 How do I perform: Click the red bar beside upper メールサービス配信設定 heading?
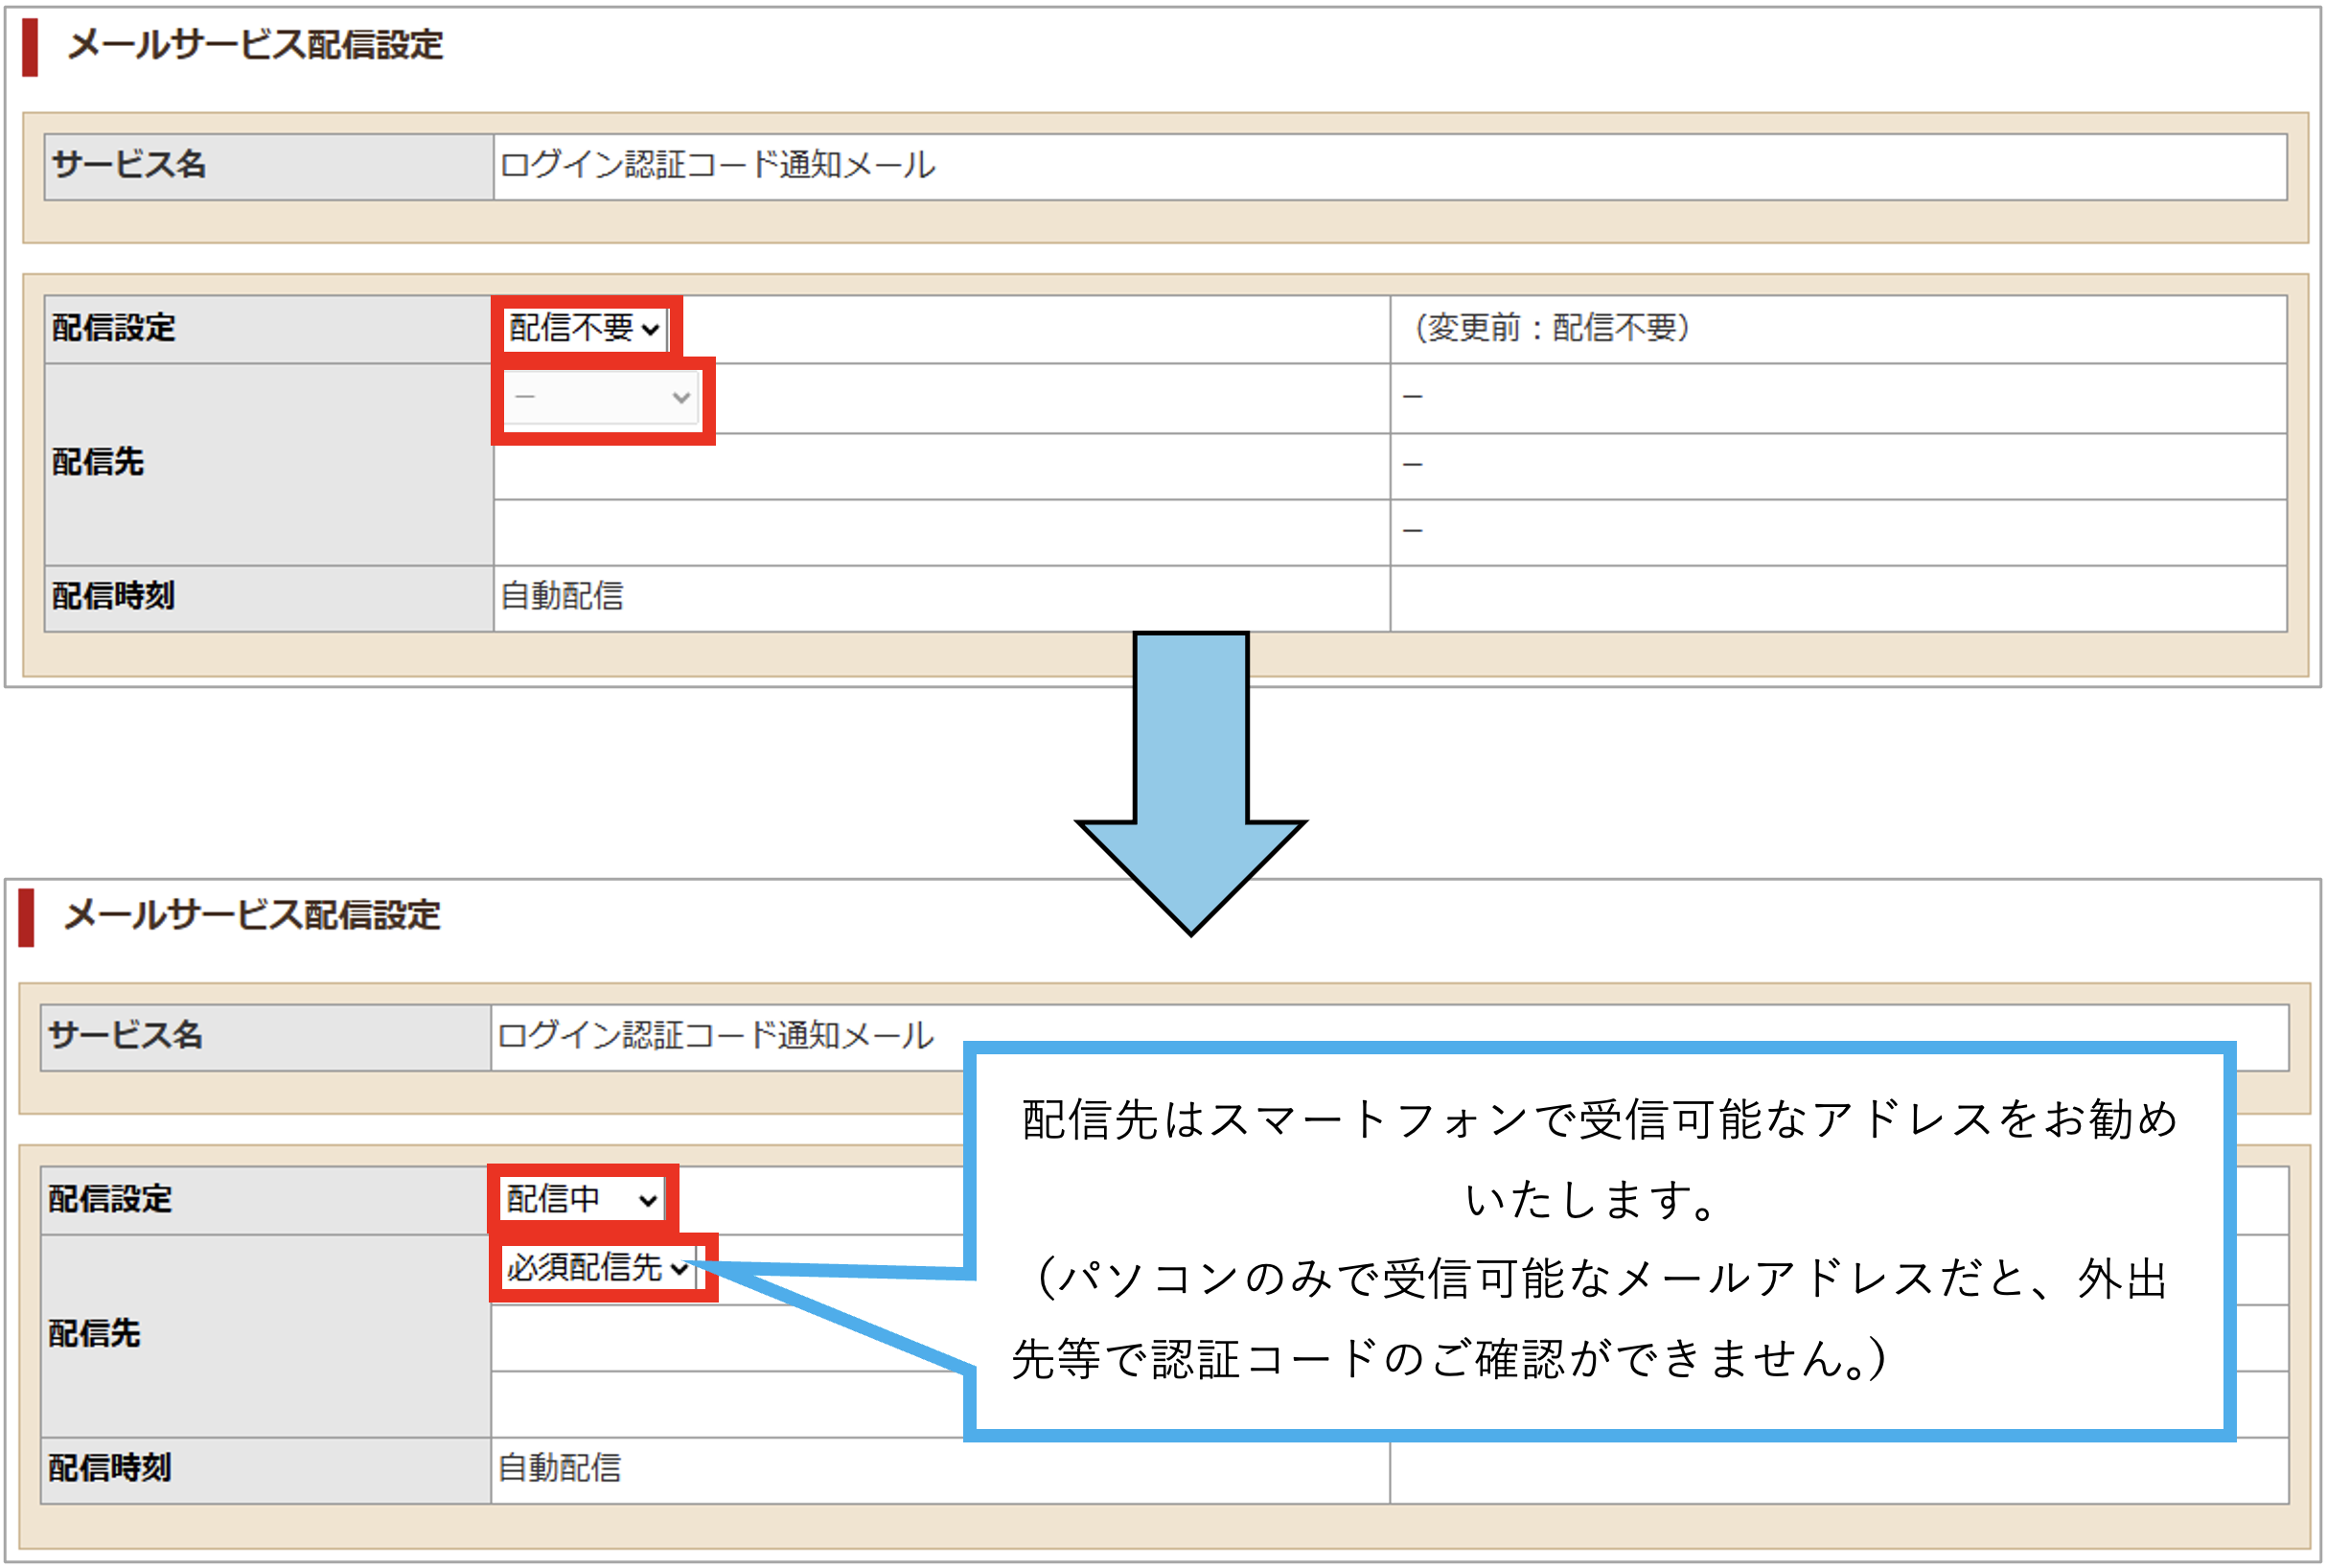pyautogui.click(x=30, y=47)
